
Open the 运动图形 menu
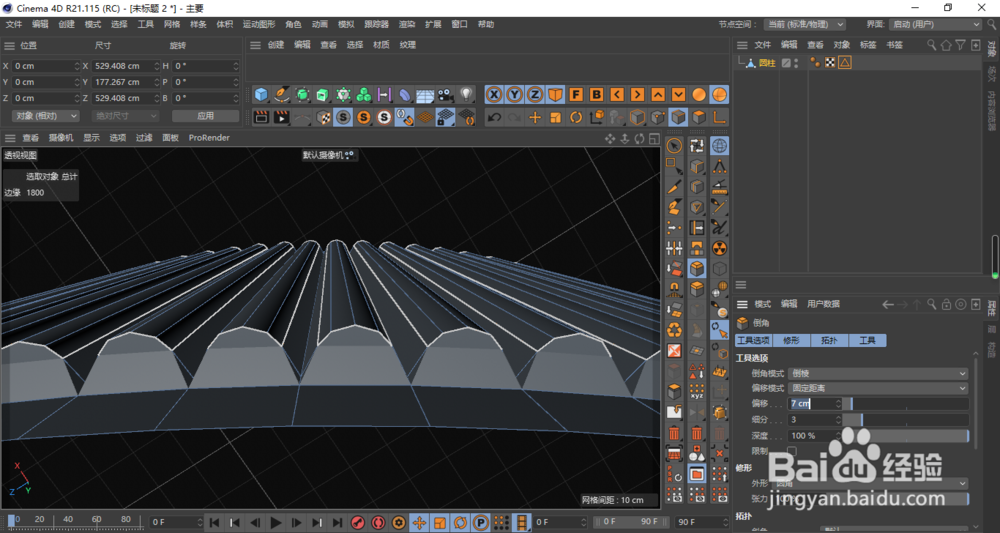point(259,24)
